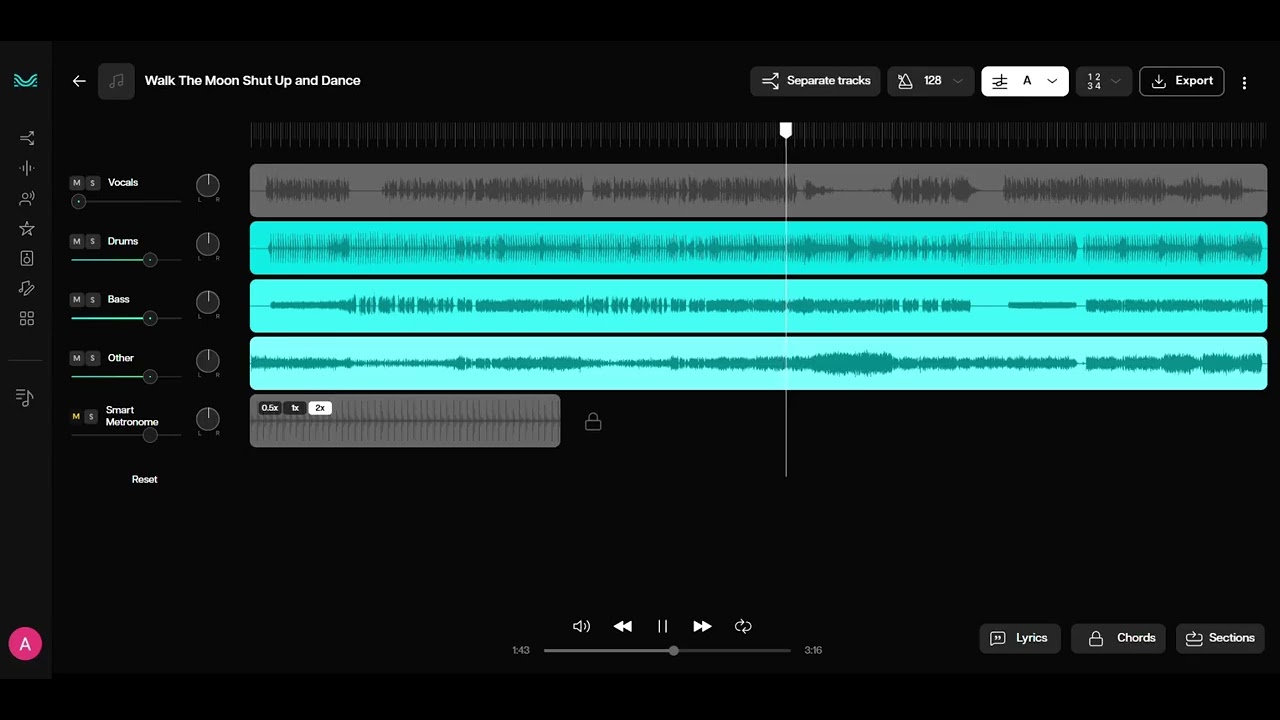Click the volume speaker icon
1280x720 pixels.
(581, 626)
